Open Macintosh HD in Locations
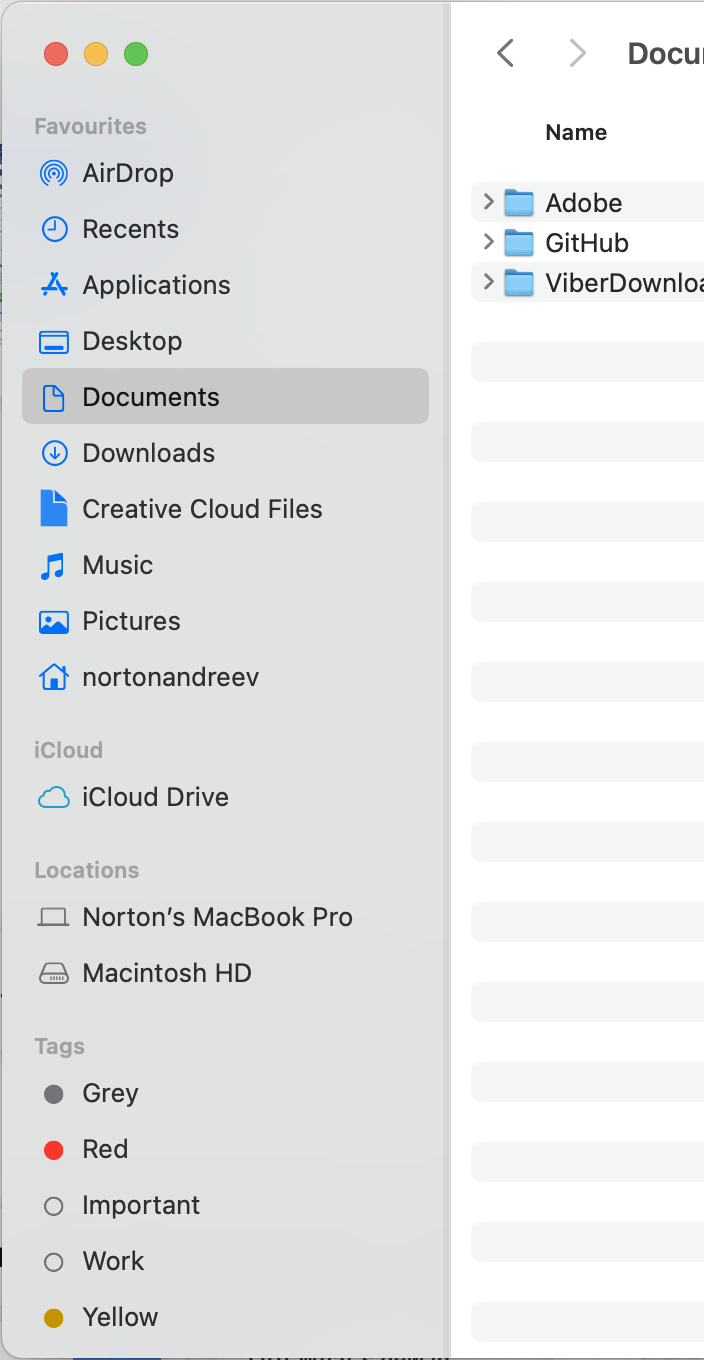The image size is (704, 1360). pyautogui.click(x=167, y=973)
